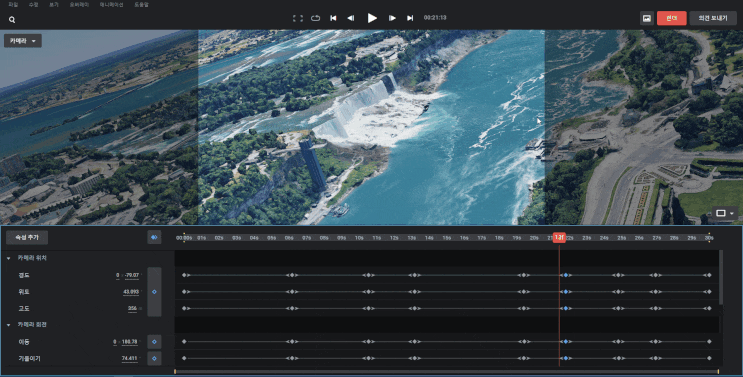Open the search tool
Image resolution: width=743 pixels, height=377 pixels.
(x=12, y=20)
